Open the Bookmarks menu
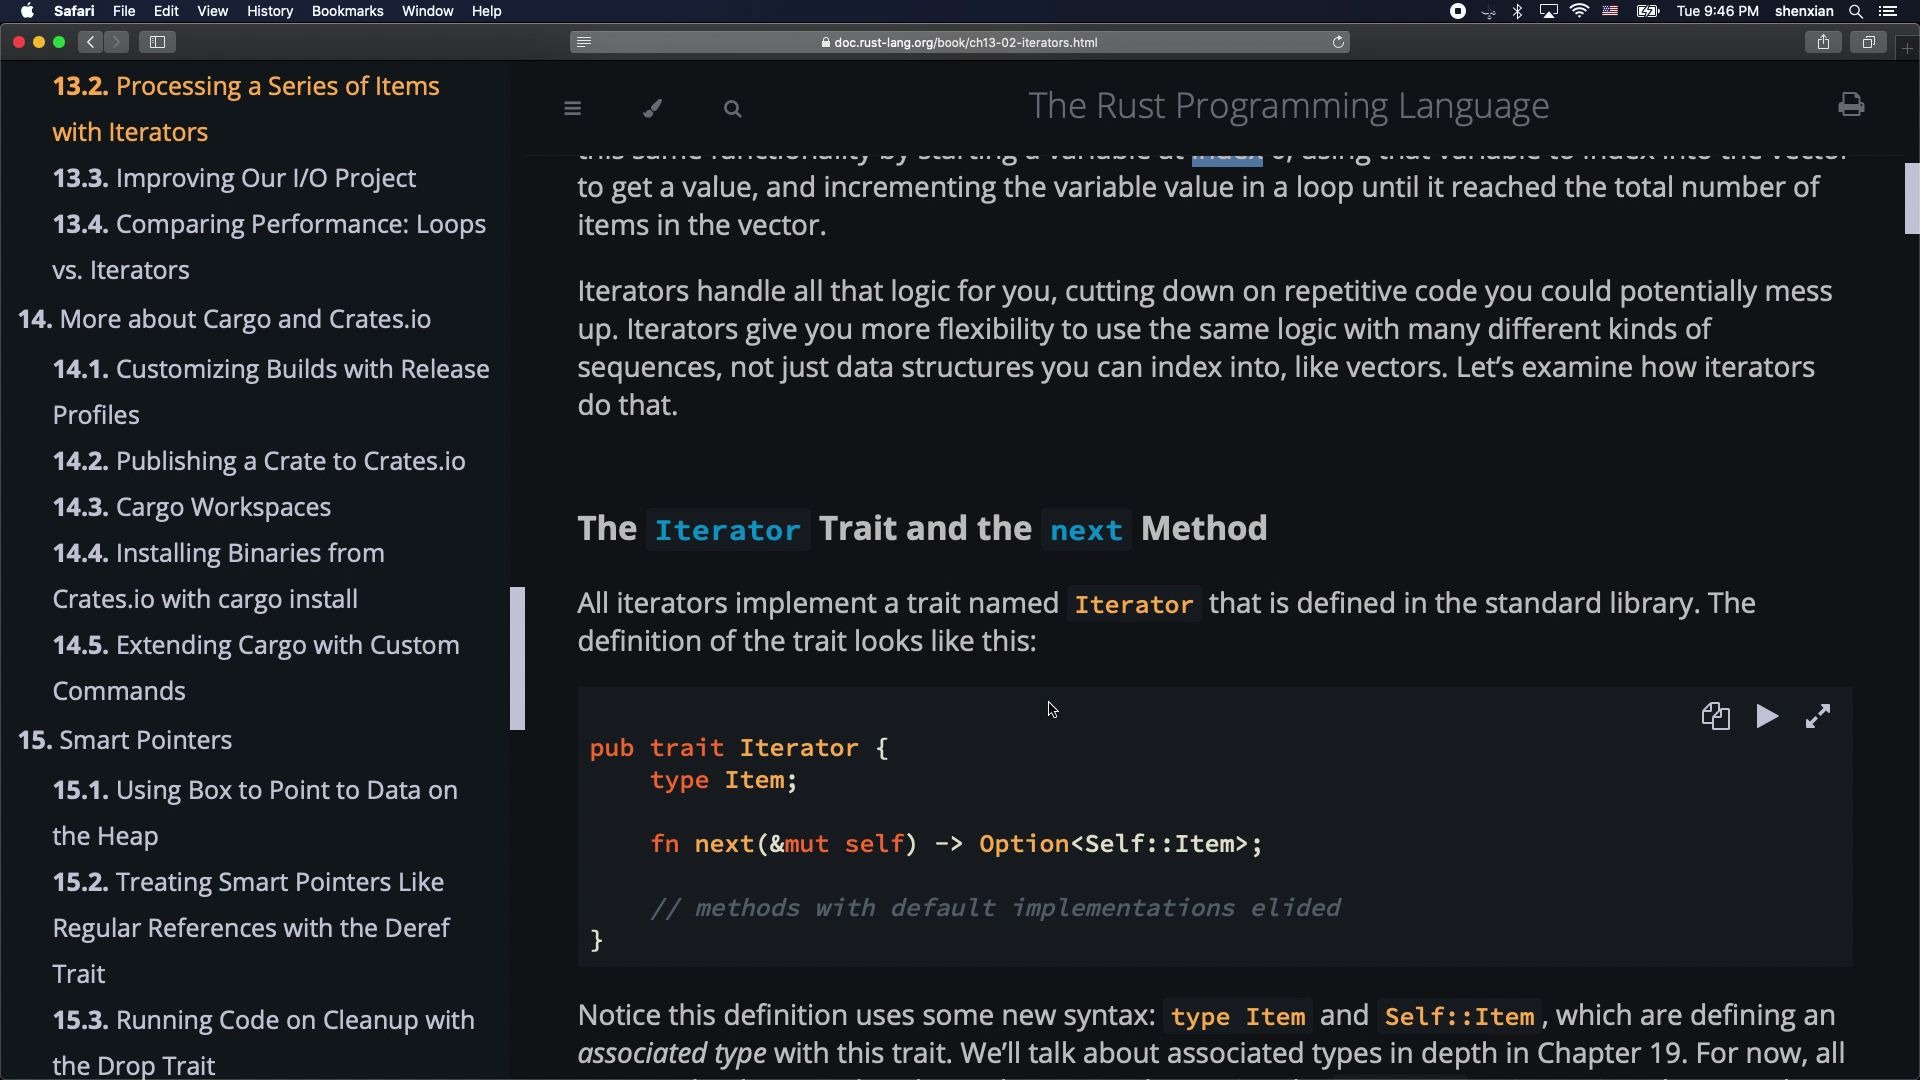1920x1080 pixels. pyautogui.click(x=348, y=11)
